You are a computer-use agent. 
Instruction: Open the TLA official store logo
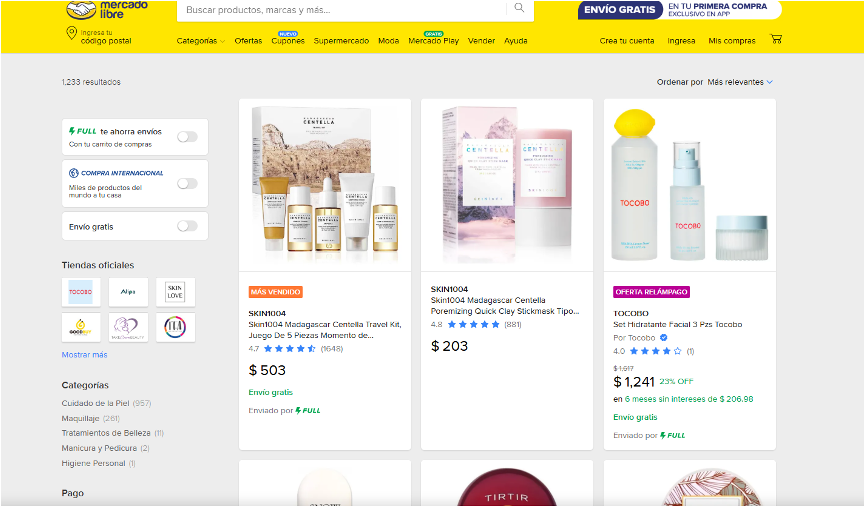175,327
